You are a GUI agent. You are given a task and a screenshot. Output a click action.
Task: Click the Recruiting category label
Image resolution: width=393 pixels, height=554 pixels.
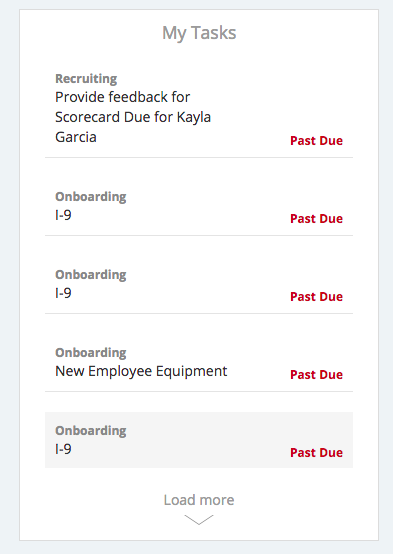coord(86,78)
